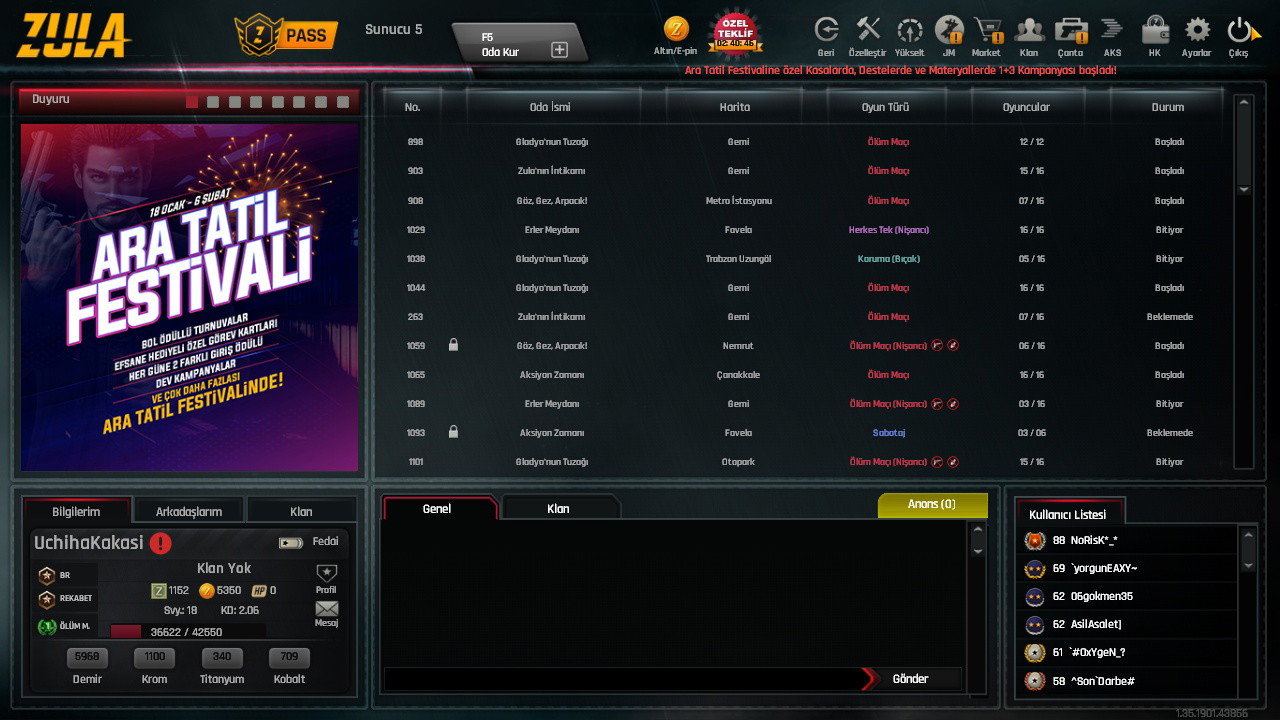Select the last announcement slide indicator
Viewport: 1280px width, 720px height.
tap(342, 102)
